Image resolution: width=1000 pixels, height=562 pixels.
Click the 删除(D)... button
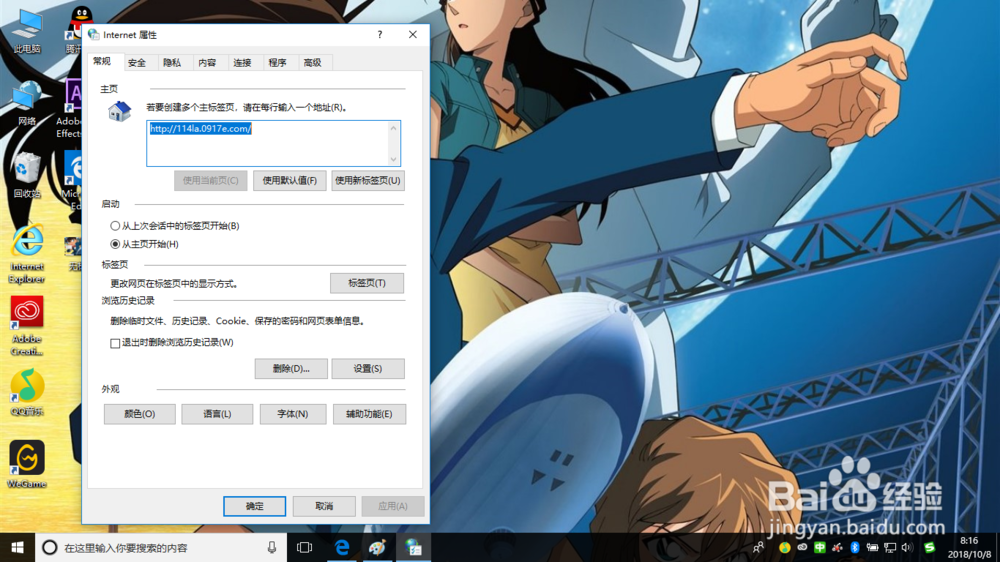tap(291, 369)
